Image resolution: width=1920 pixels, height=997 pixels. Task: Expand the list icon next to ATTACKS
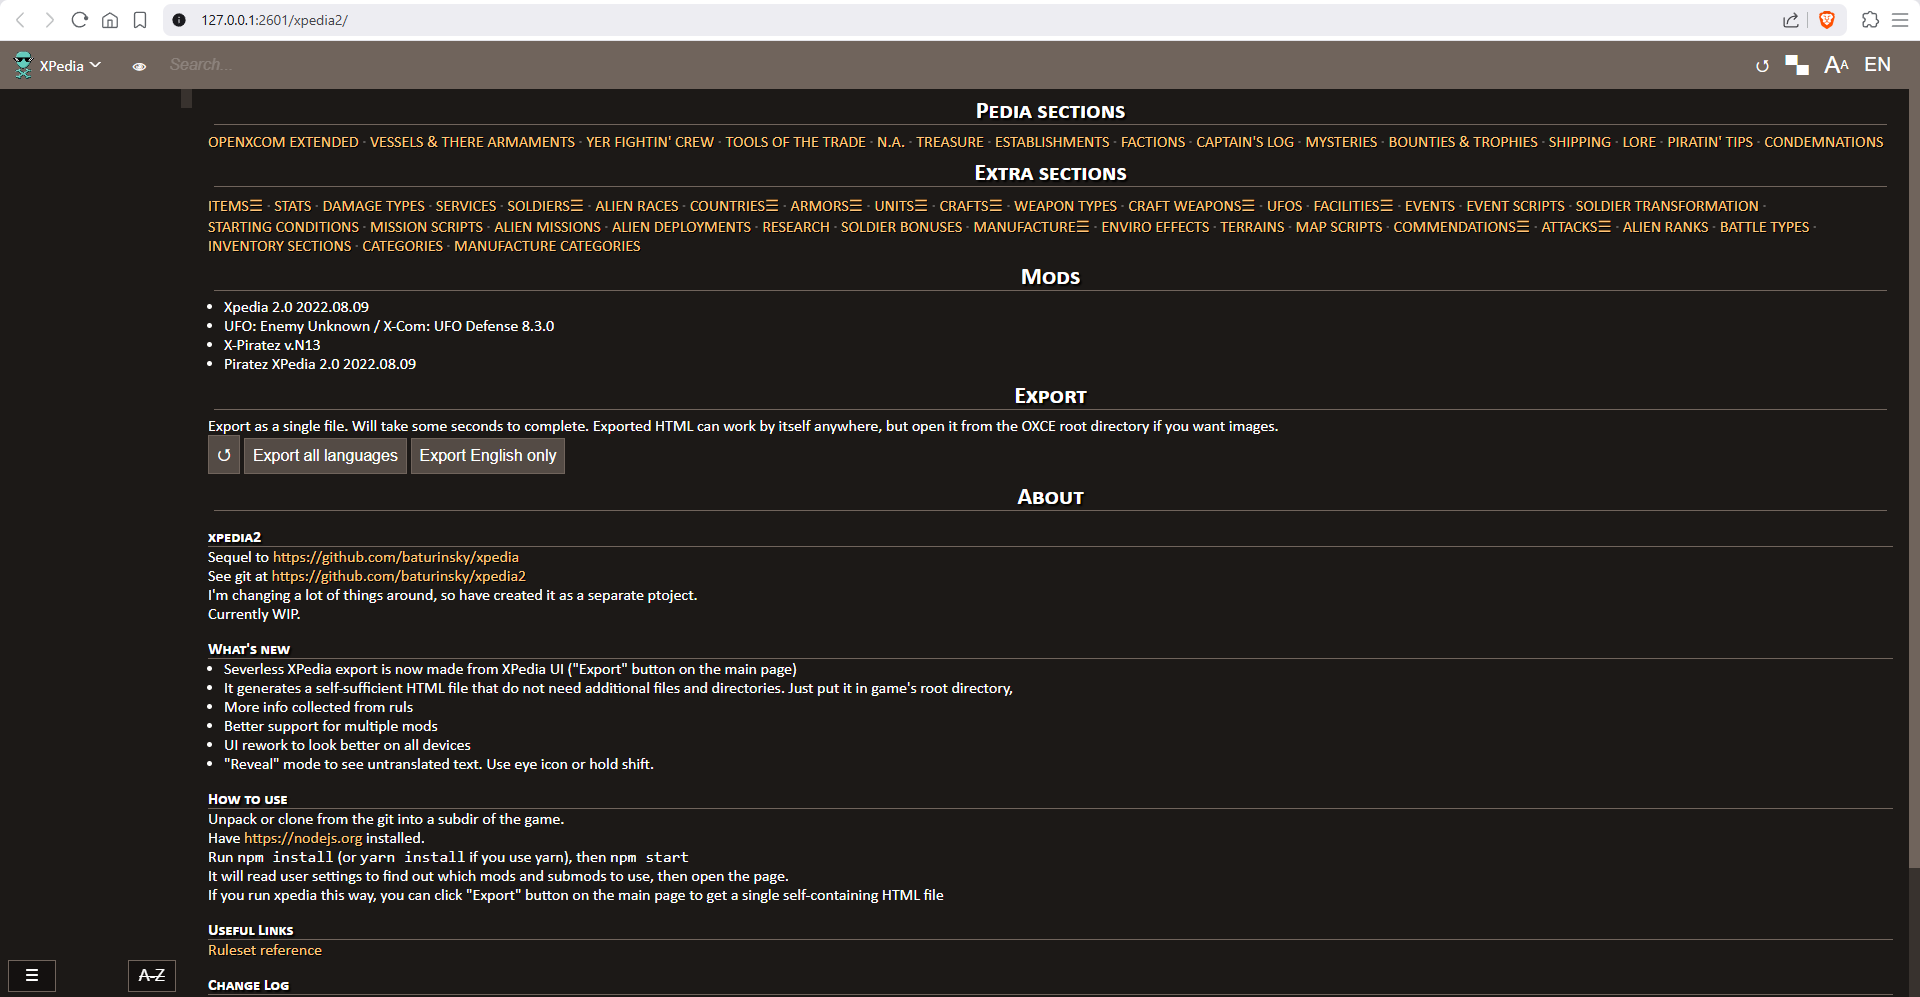[1604, 227]
